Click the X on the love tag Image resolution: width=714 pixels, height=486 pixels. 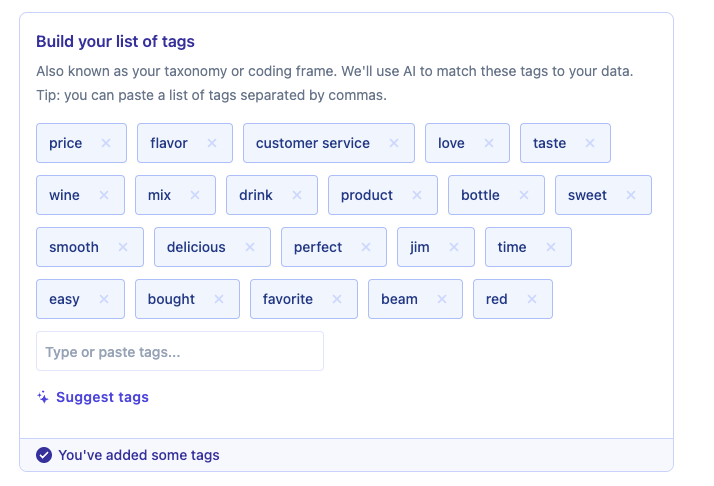[x=489, y=143]
